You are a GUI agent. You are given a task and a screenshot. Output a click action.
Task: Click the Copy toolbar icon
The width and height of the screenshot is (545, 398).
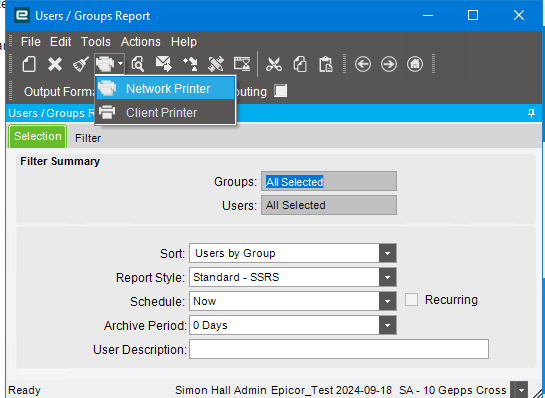(x=300, y=64)
